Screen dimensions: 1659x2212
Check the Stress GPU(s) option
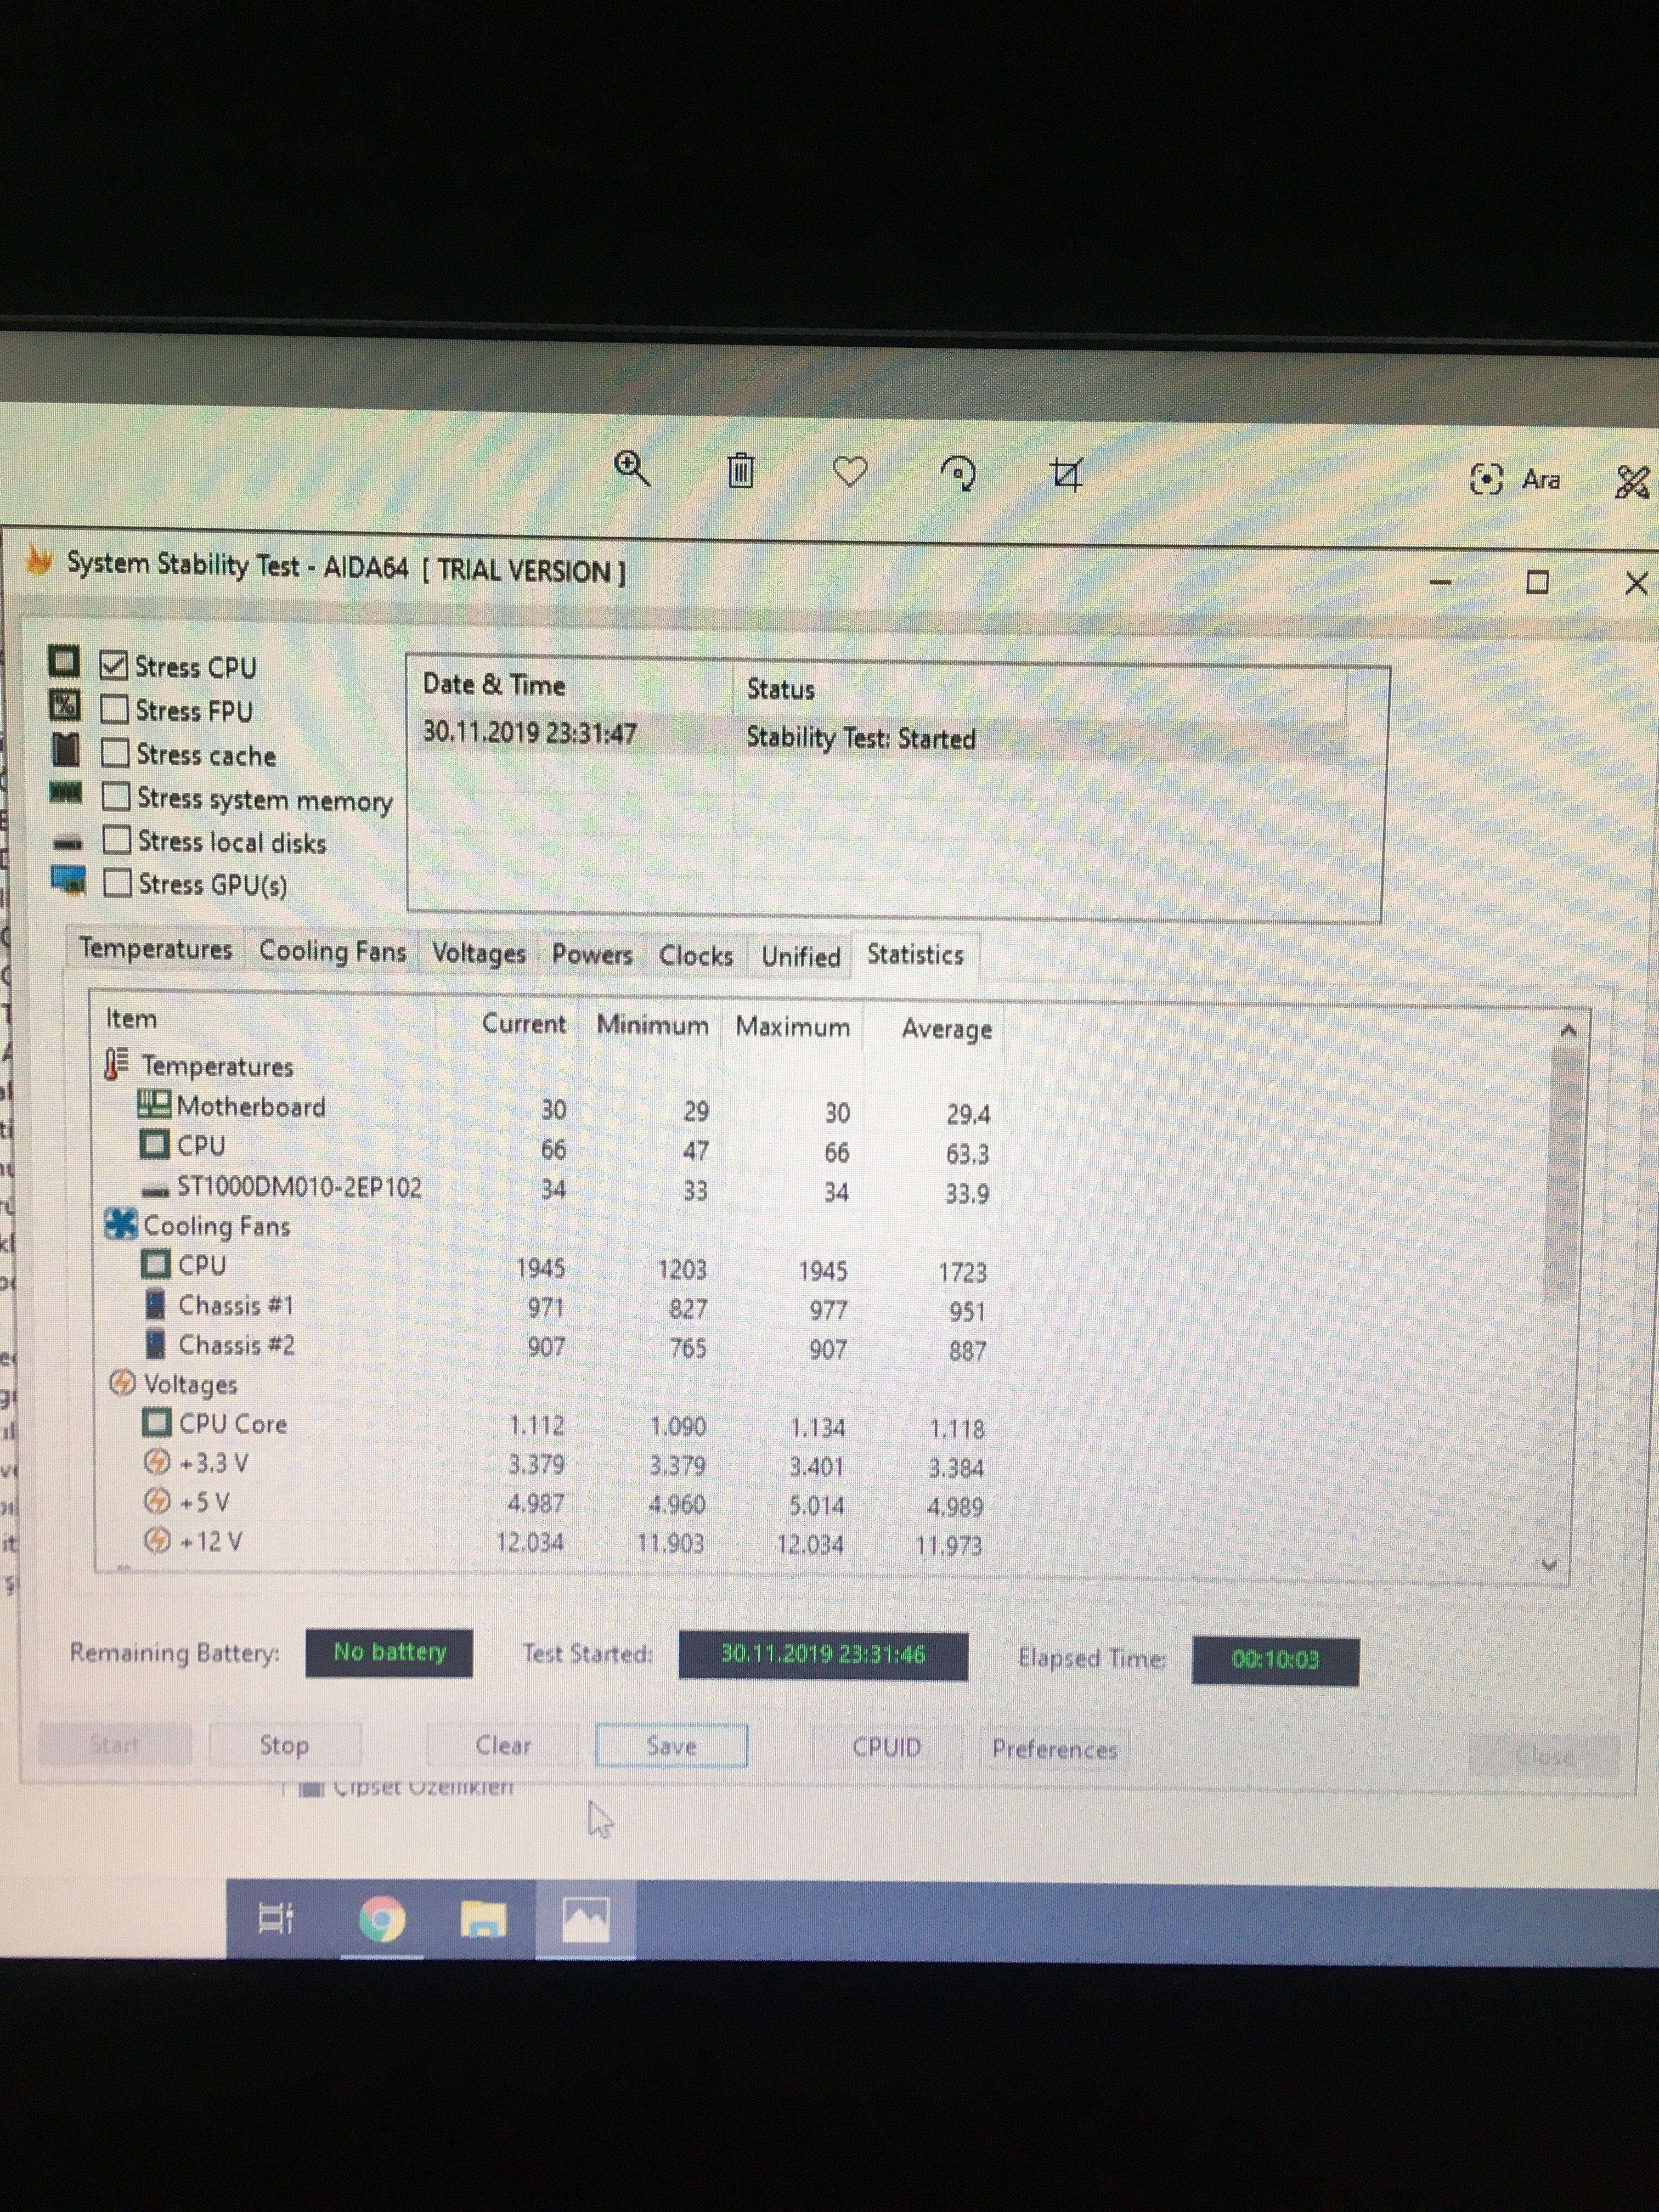pos(117,883)
